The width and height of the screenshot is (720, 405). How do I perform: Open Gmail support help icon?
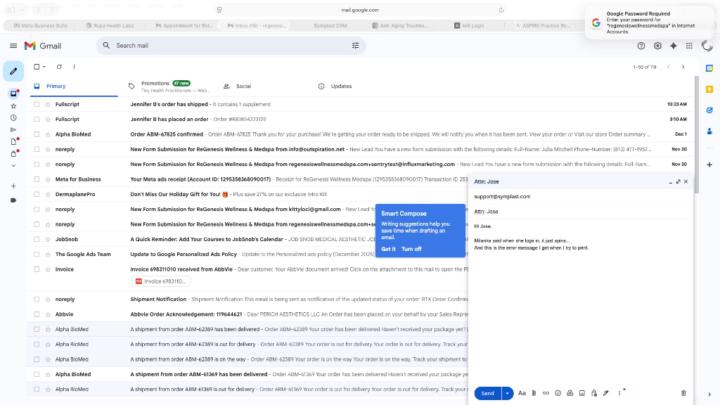(x=641, y=45)
